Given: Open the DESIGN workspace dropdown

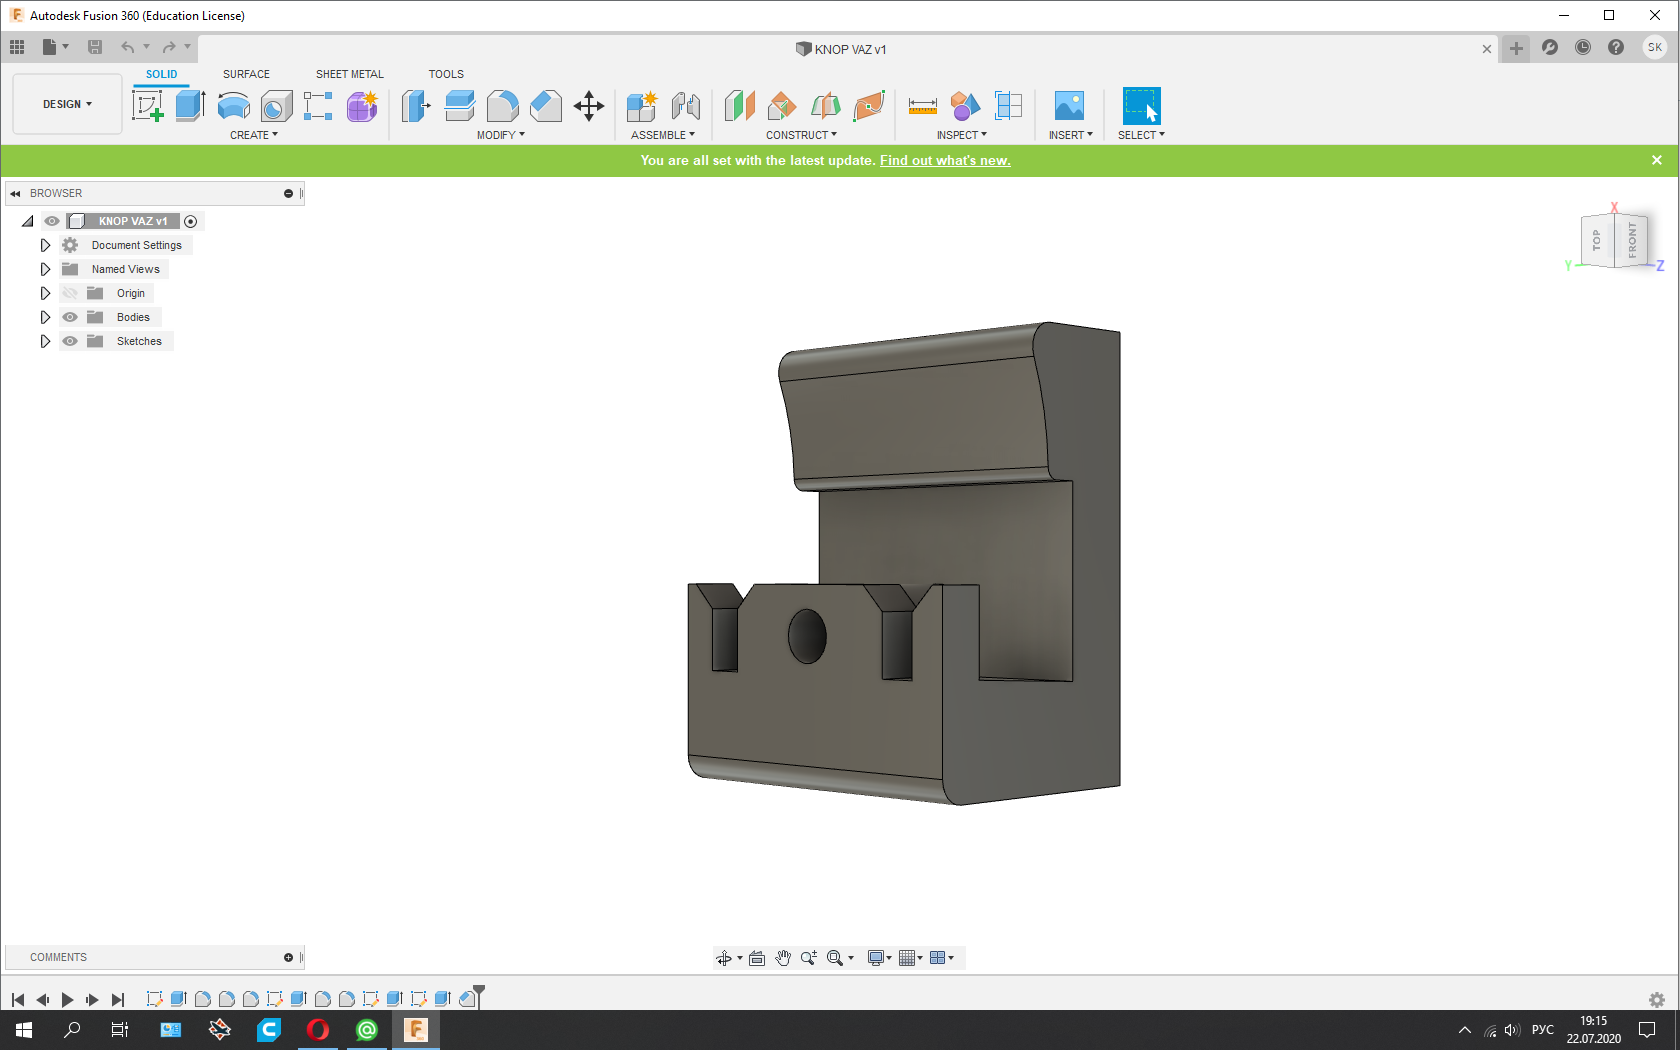Looking at the screenshot, I should [x=67, y=104].
